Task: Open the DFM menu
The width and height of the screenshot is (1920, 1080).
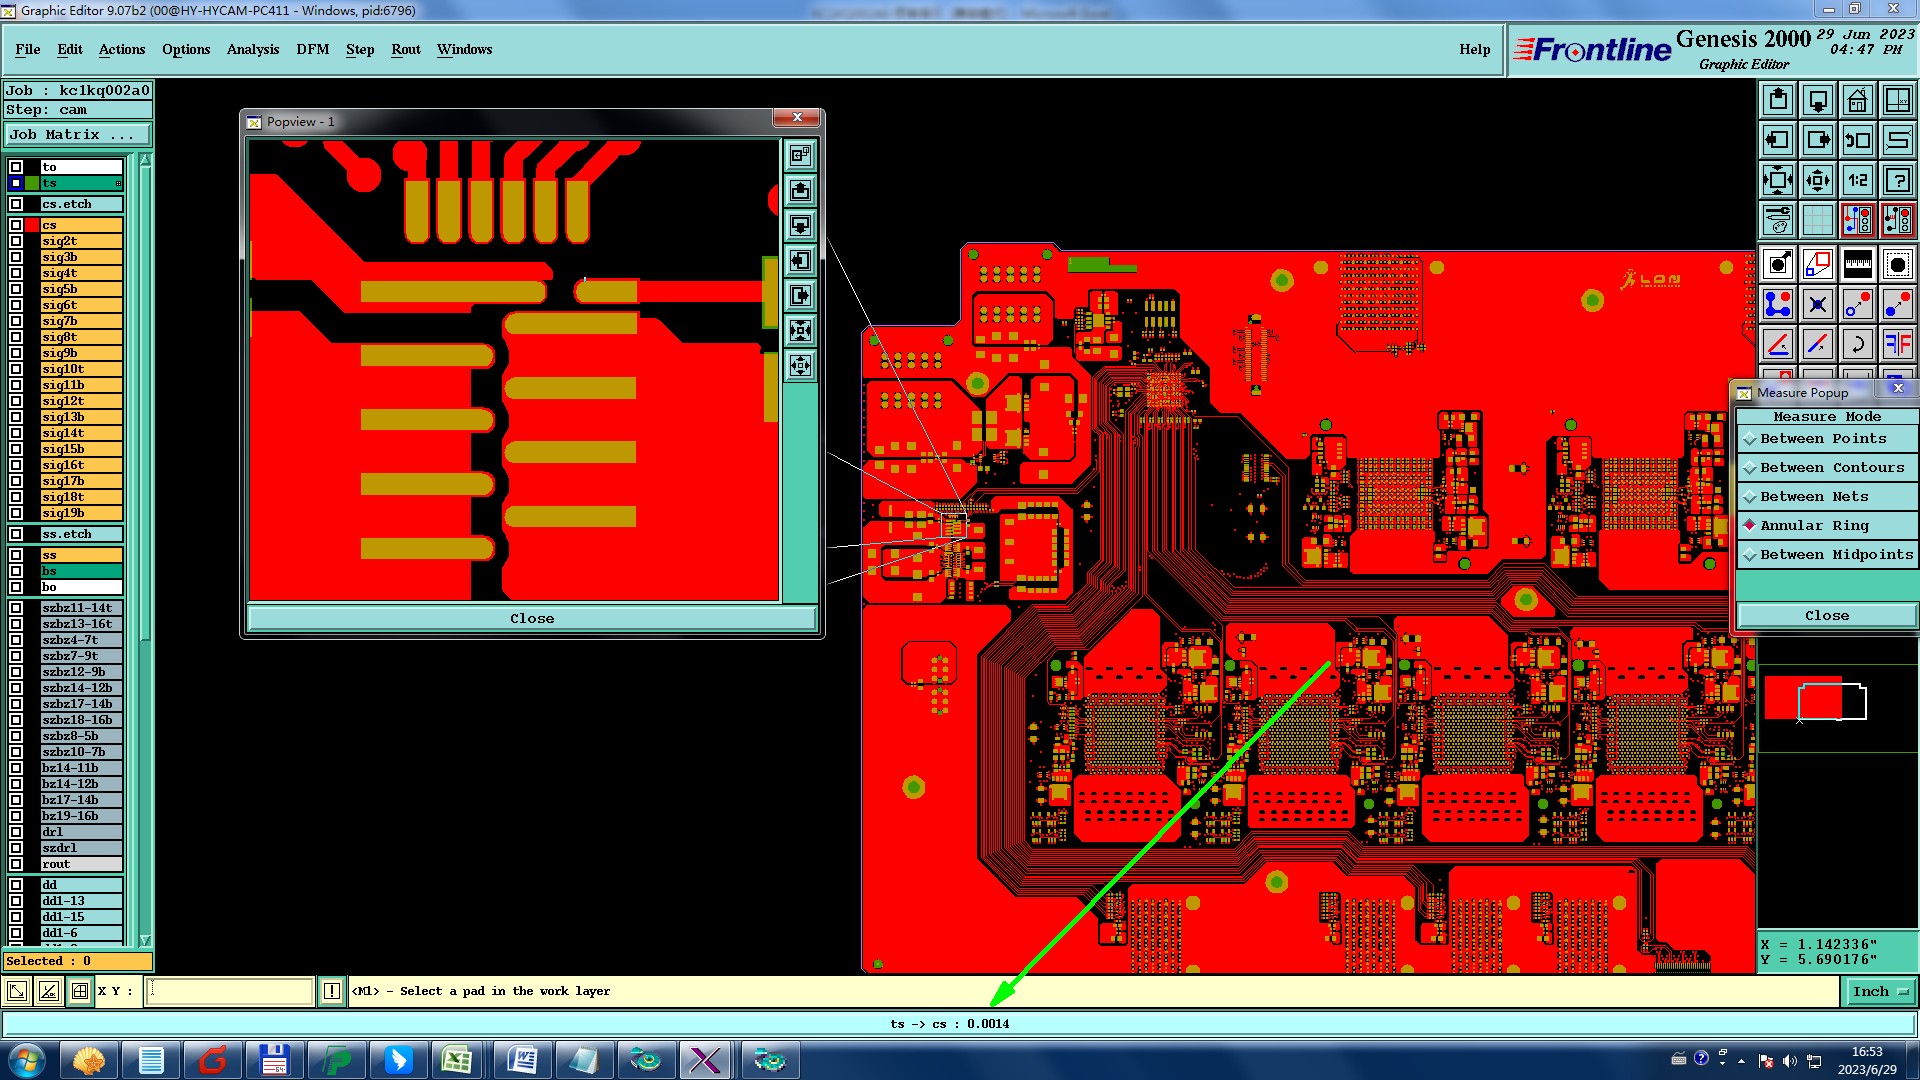Action: point(312,49)
